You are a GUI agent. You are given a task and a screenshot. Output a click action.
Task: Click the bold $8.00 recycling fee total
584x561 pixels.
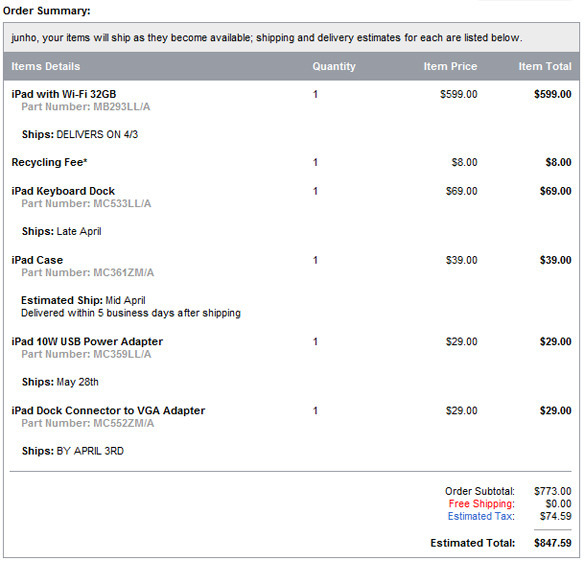pos(558,162)
